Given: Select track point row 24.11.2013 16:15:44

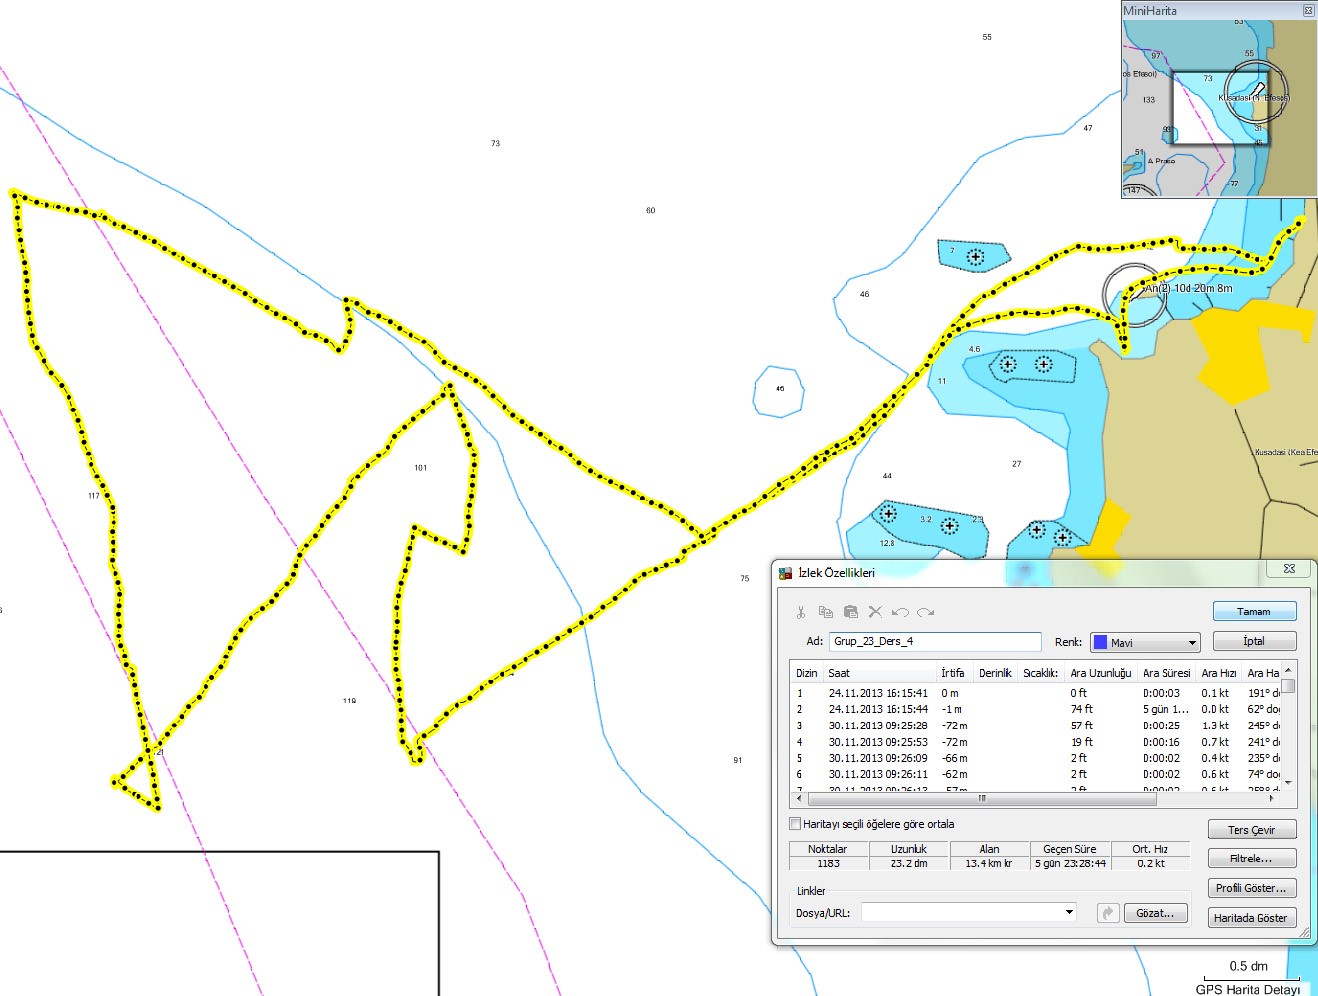Looking at the screenshot, I should point(1035,709).
